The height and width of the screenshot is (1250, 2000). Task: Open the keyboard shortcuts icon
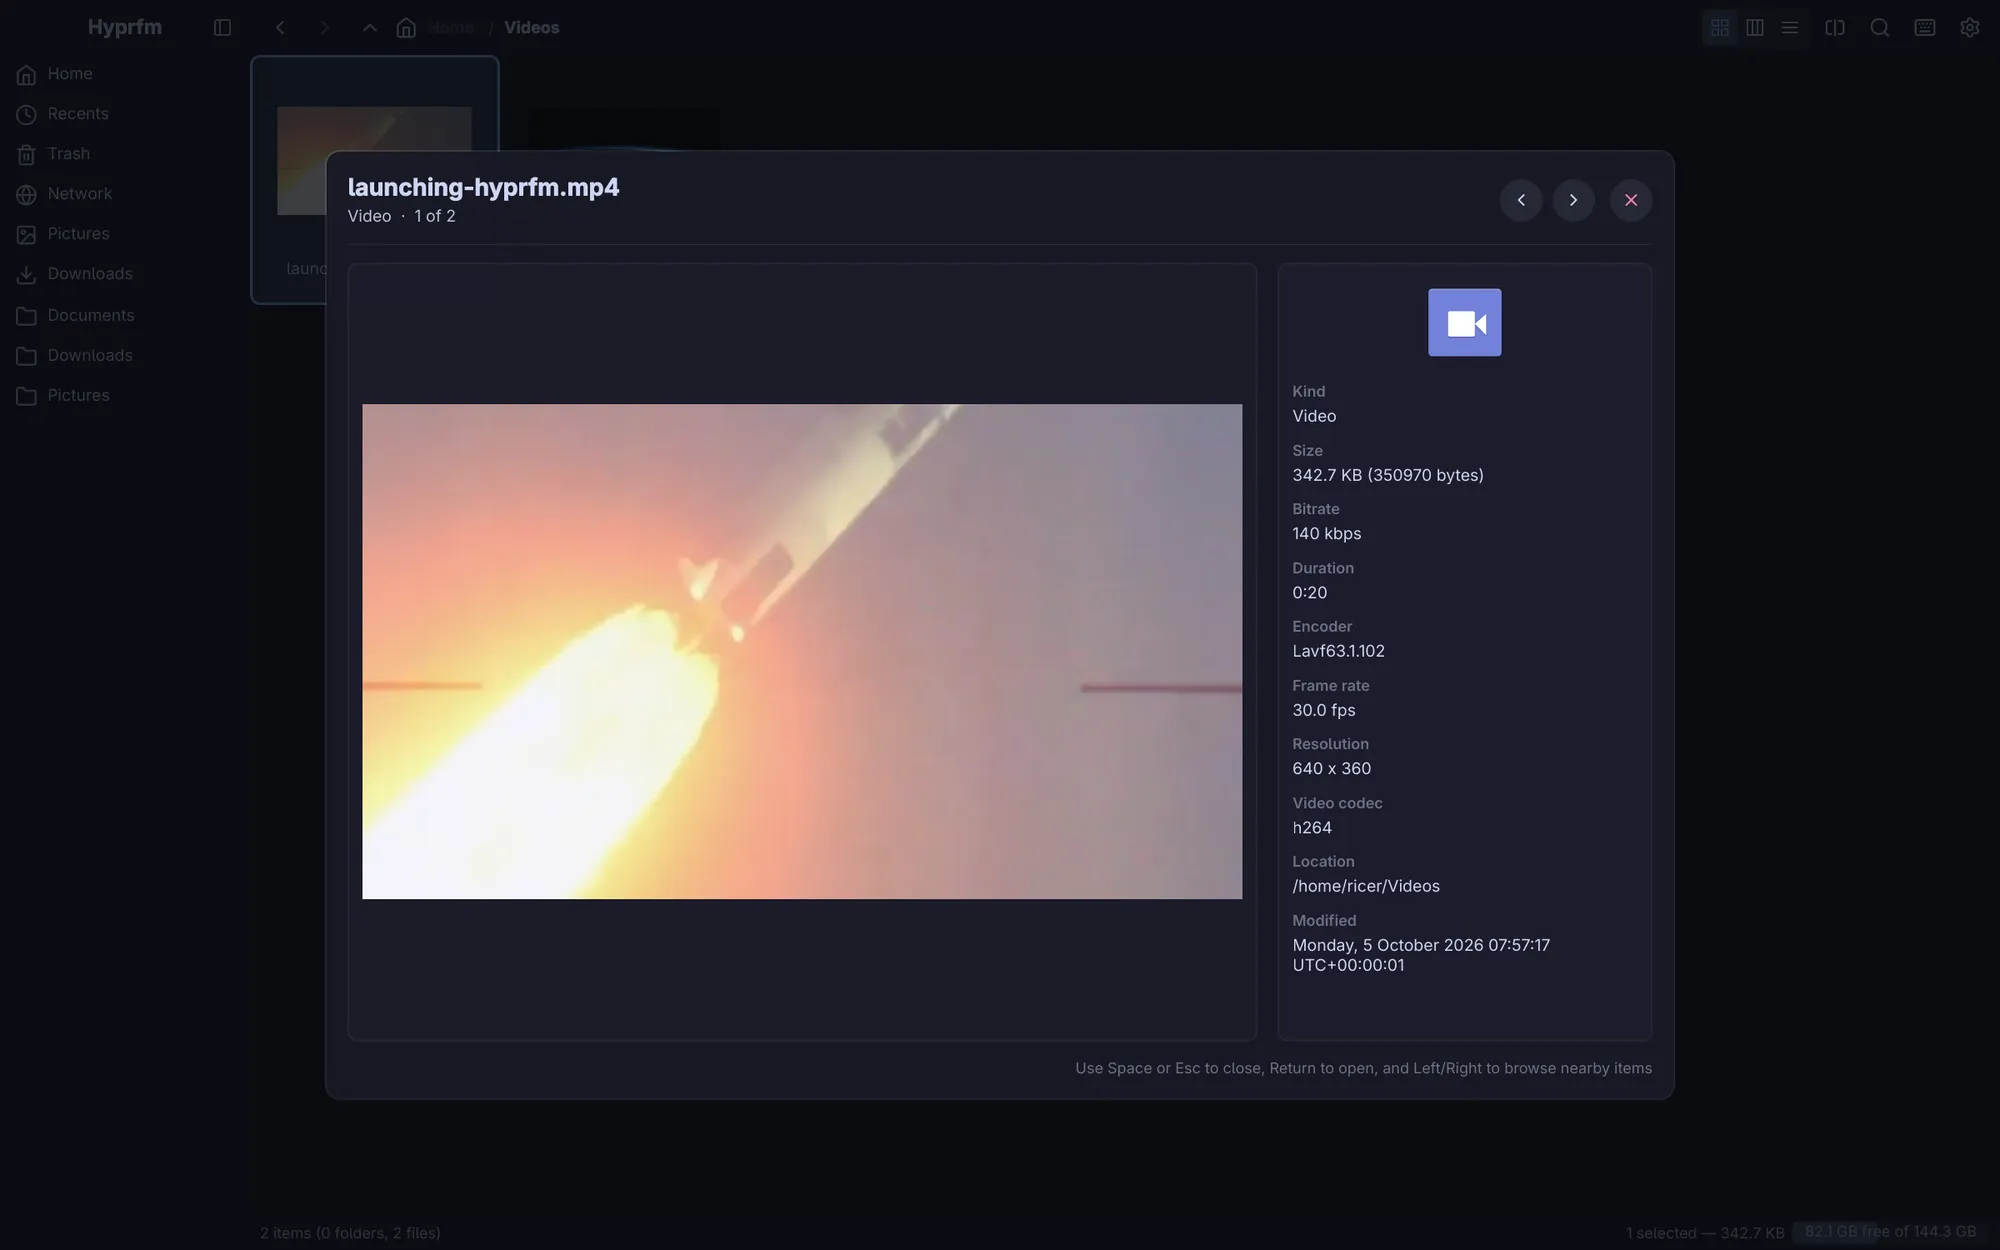click(x=1924, y=28)
